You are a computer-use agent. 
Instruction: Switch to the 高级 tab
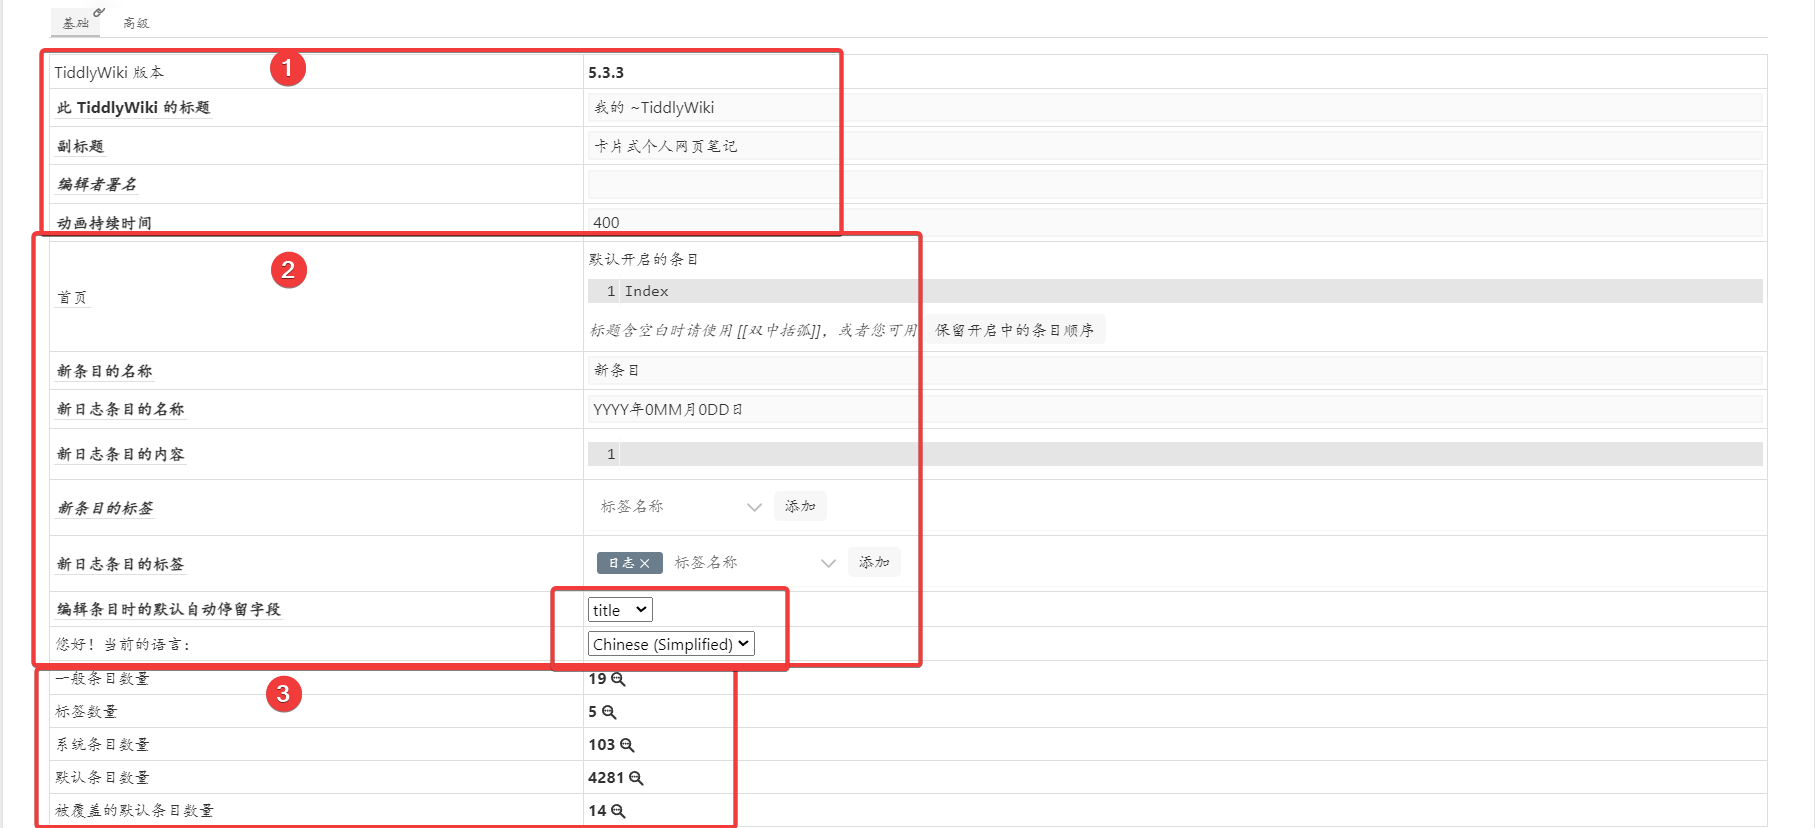click(x=136, y=22)
